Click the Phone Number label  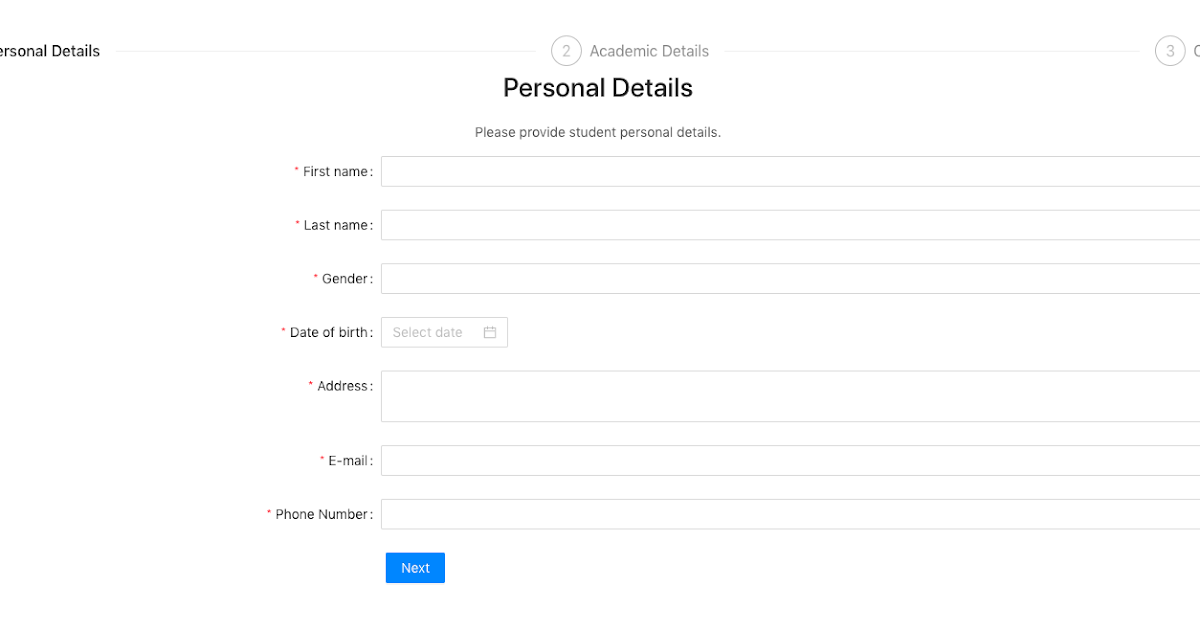click(322, 514)
